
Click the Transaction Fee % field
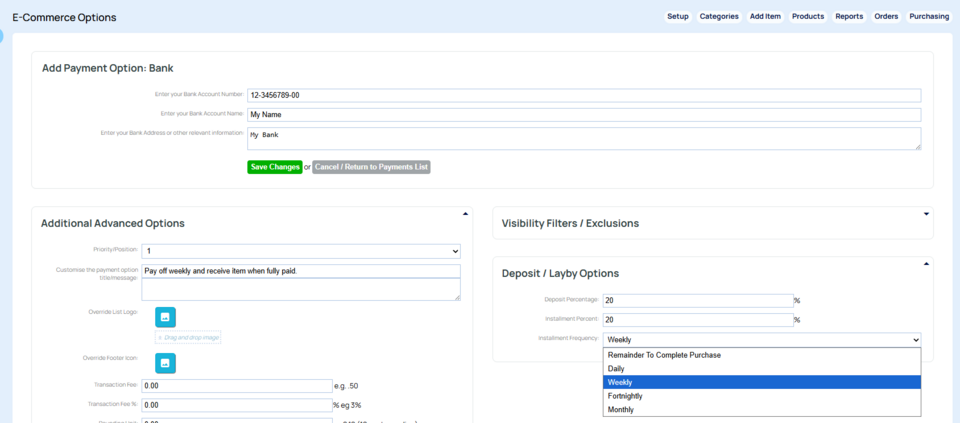click(x=237, y=405)
